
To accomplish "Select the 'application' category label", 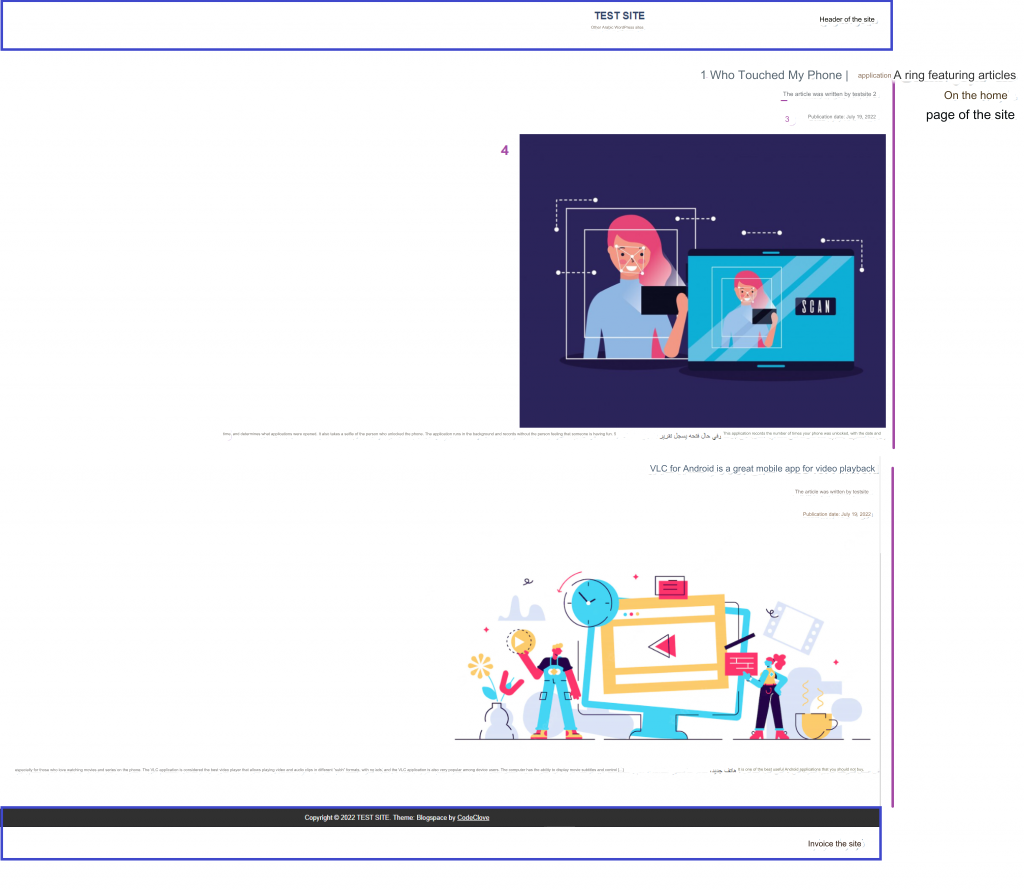I will (874, 76).
